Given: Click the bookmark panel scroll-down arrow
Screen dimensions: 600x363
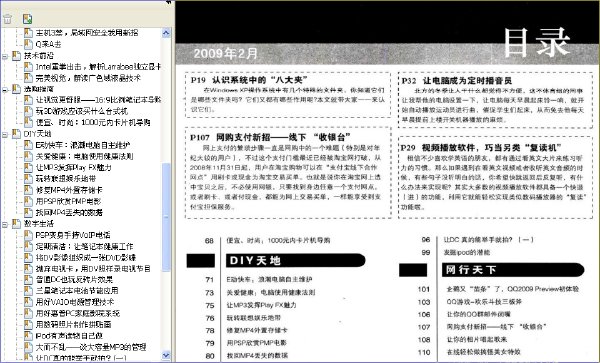Looking at the screenshot, I should pyautogui.click(x=166, y=355).
